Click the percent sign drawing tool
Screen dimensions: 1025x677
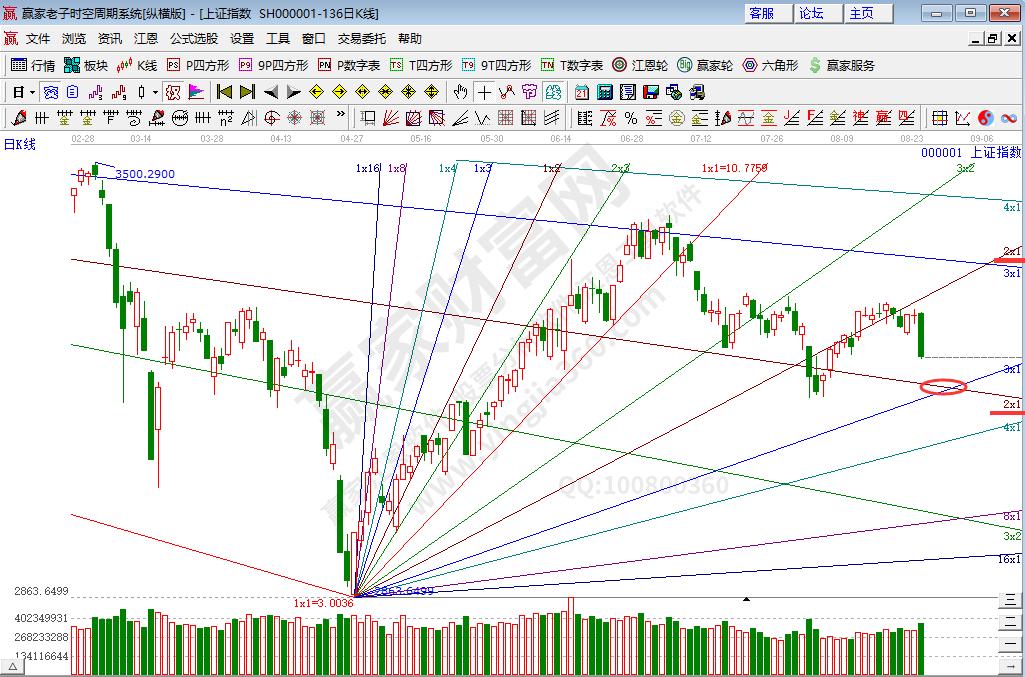pyautogui.click(x=630, y=118)
